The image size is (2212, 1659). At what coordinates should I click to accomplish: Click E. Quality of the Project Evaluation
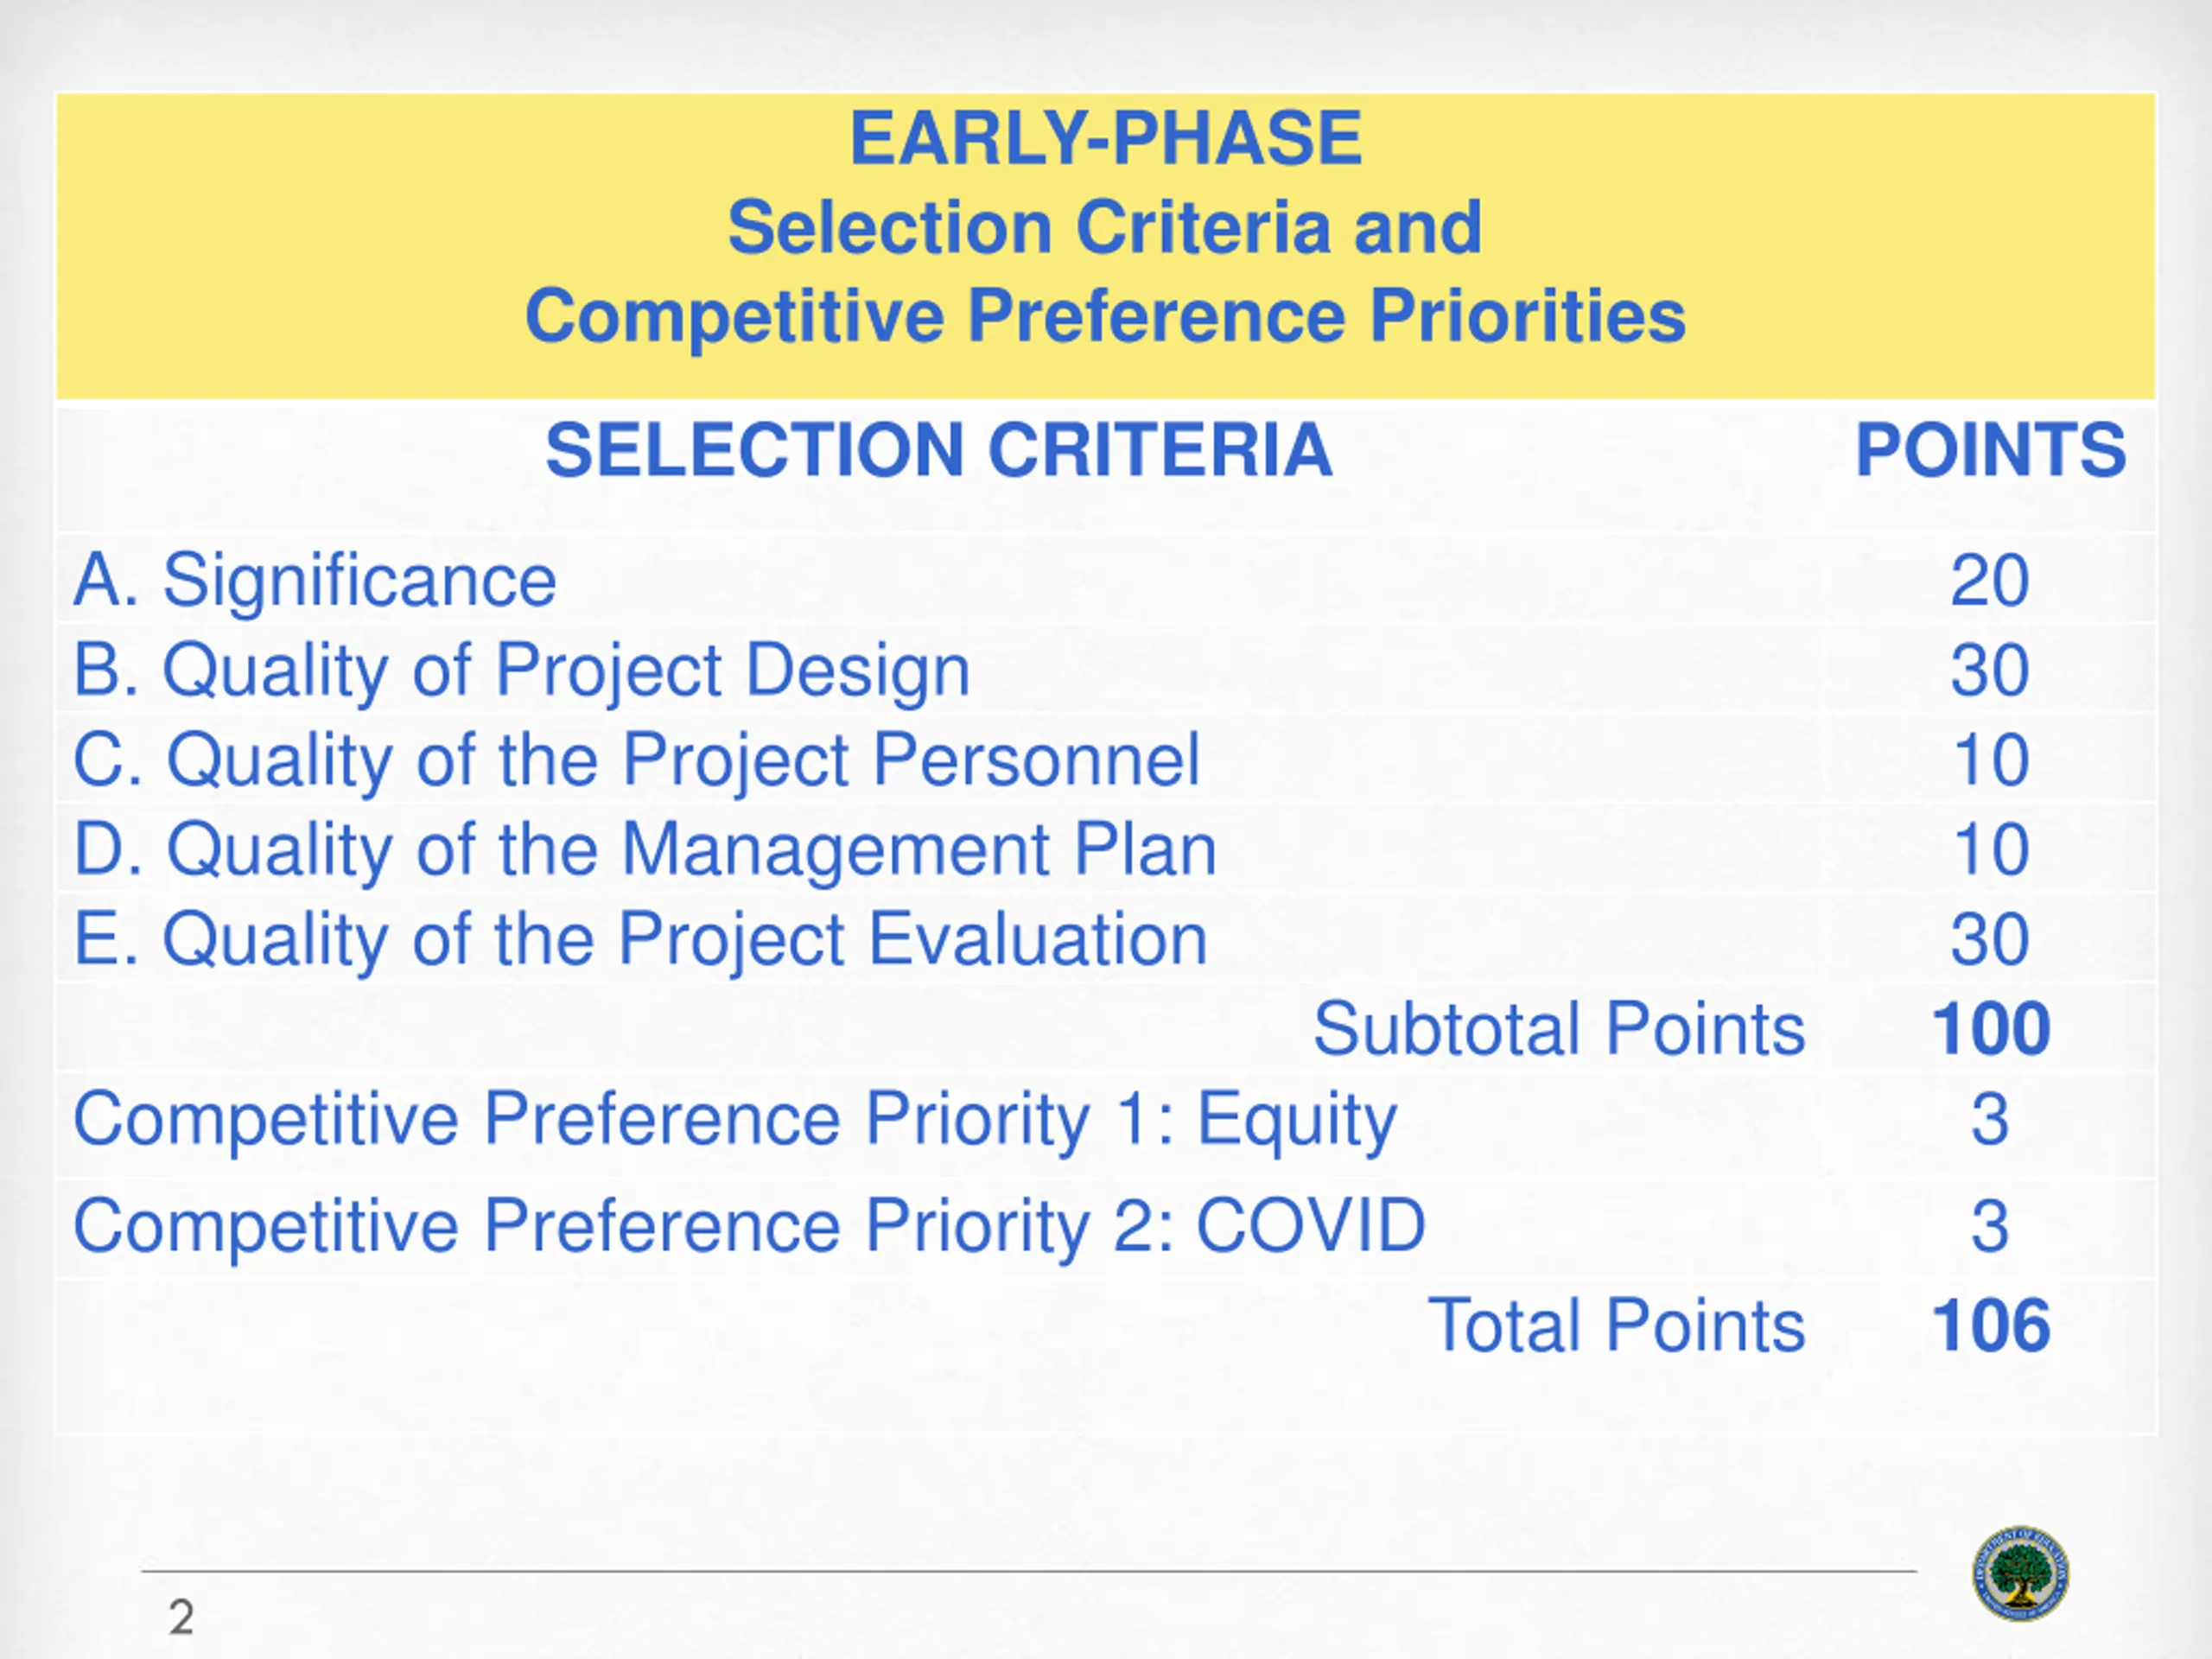640,939
